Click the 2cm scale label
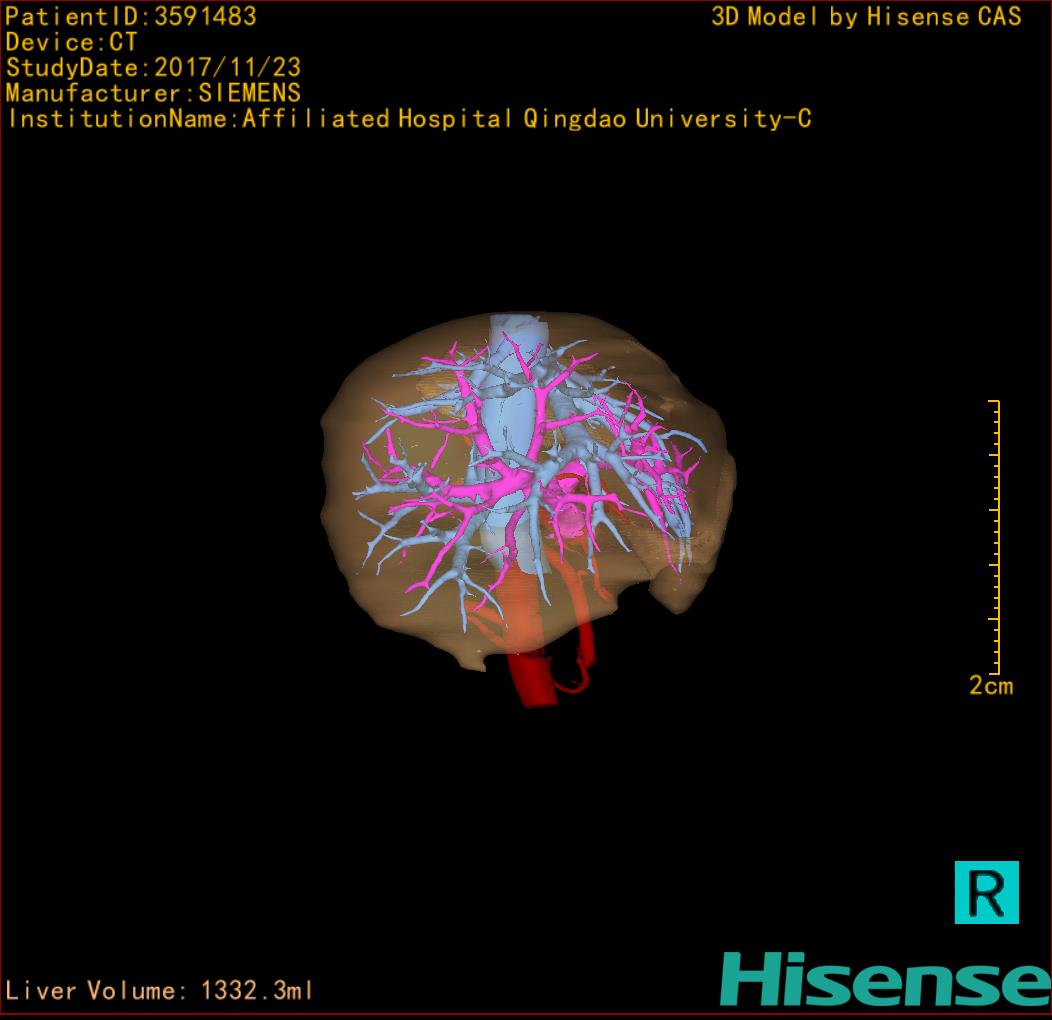The image size is (1052, 1020). pyautogui.click(x=990, y=686)
